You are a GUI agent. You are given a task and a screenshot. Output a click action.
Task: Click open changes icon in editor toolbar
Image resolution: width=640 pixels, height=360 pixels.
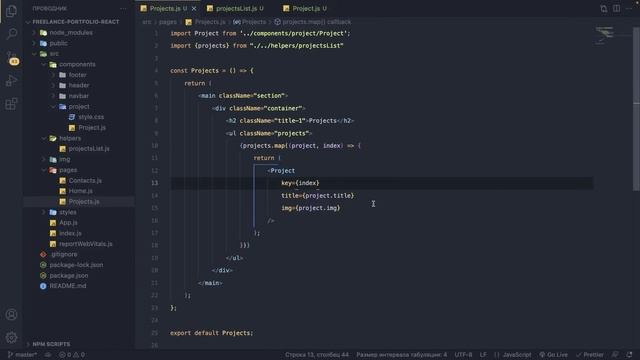603,9
